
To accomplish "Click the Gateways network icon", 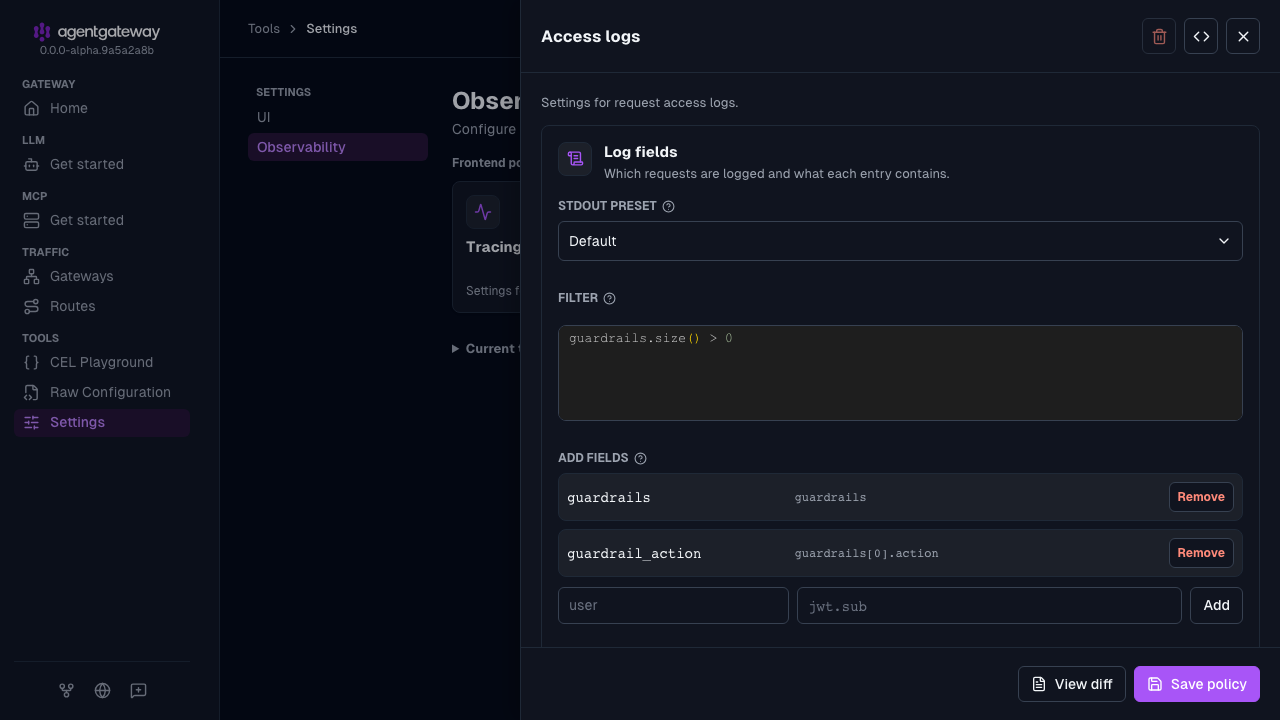I will click(32, 276).
